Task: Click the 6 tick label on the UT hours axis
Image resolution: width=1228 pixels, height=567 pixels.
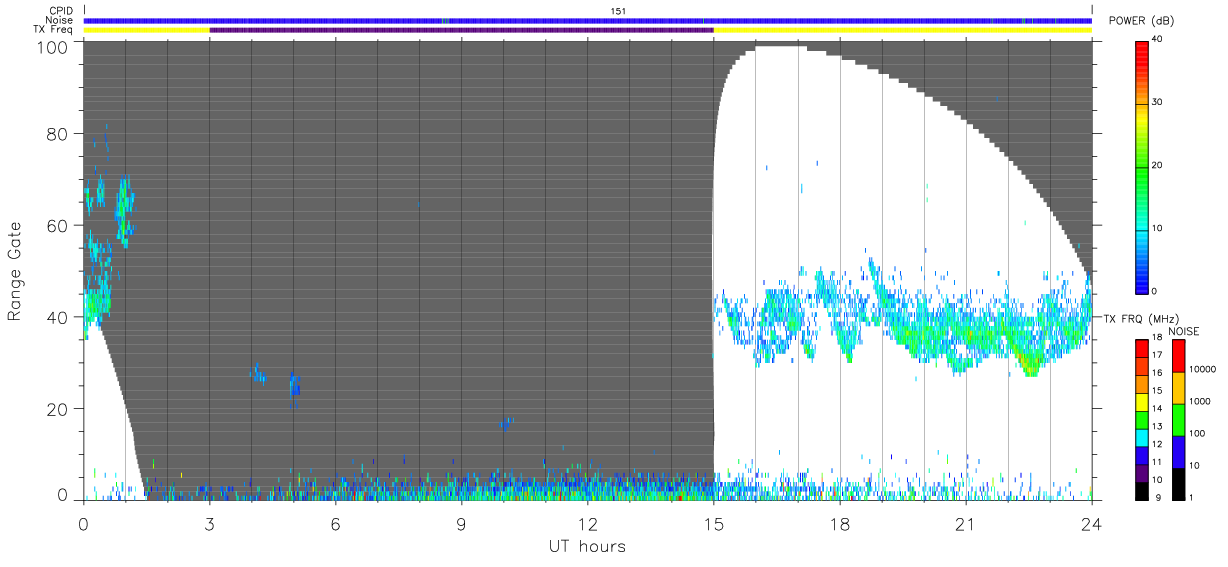Action: tap(336, 524)
